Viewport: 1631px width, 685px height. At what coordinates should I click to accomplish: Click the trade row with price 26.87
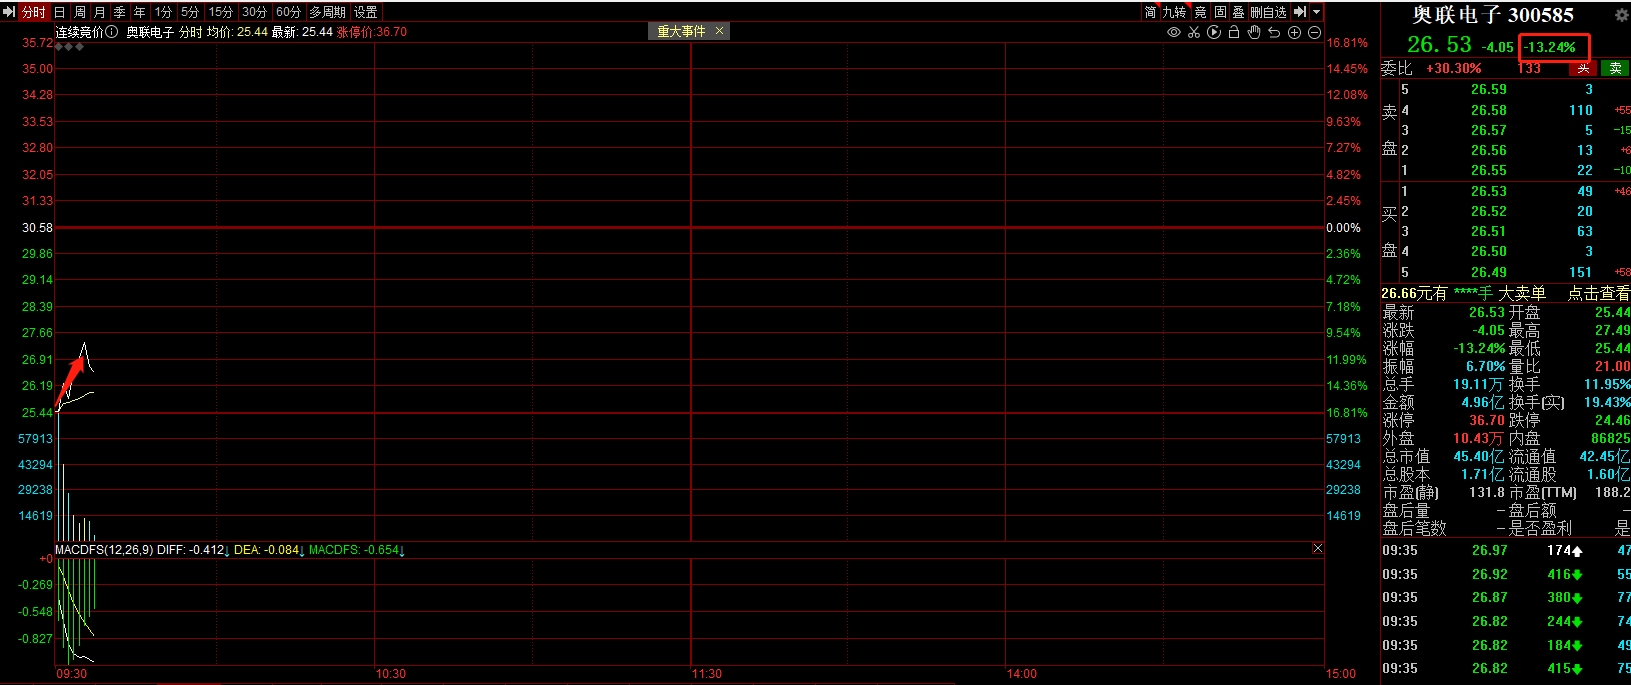(1506, 598)
